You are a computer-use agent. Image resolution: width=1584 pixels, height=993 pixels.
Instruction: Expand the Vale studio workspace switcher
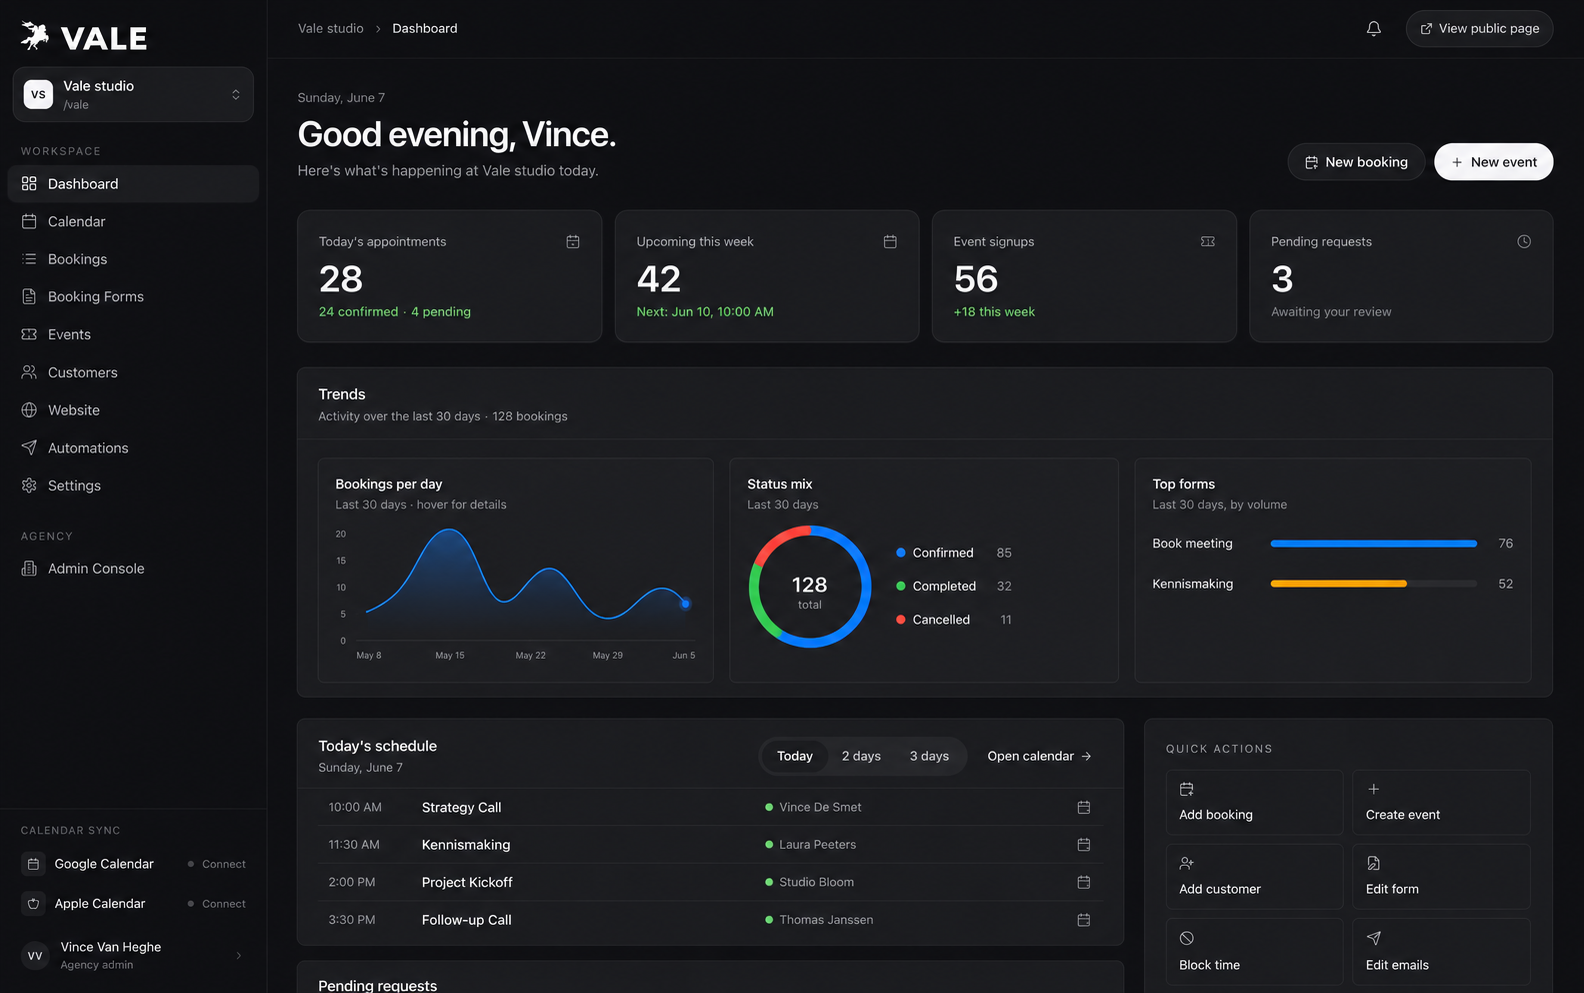133,95
